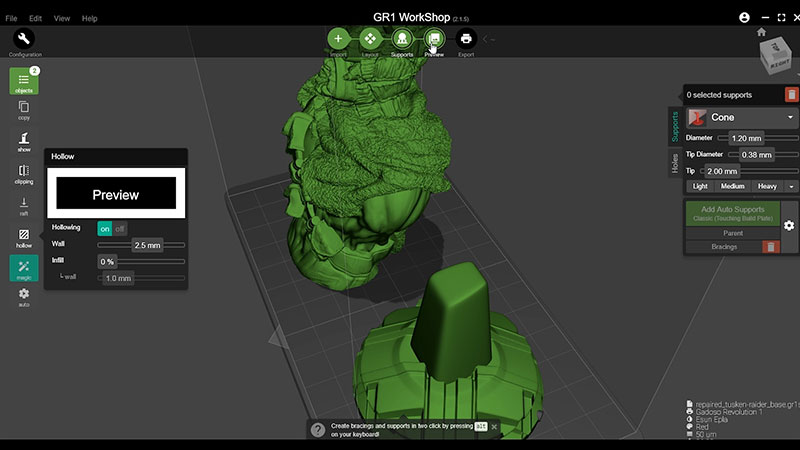The width and height of the screenshot is (800, 450).
Task: Go to the Layout step icon
Action: tap(369, 39)
